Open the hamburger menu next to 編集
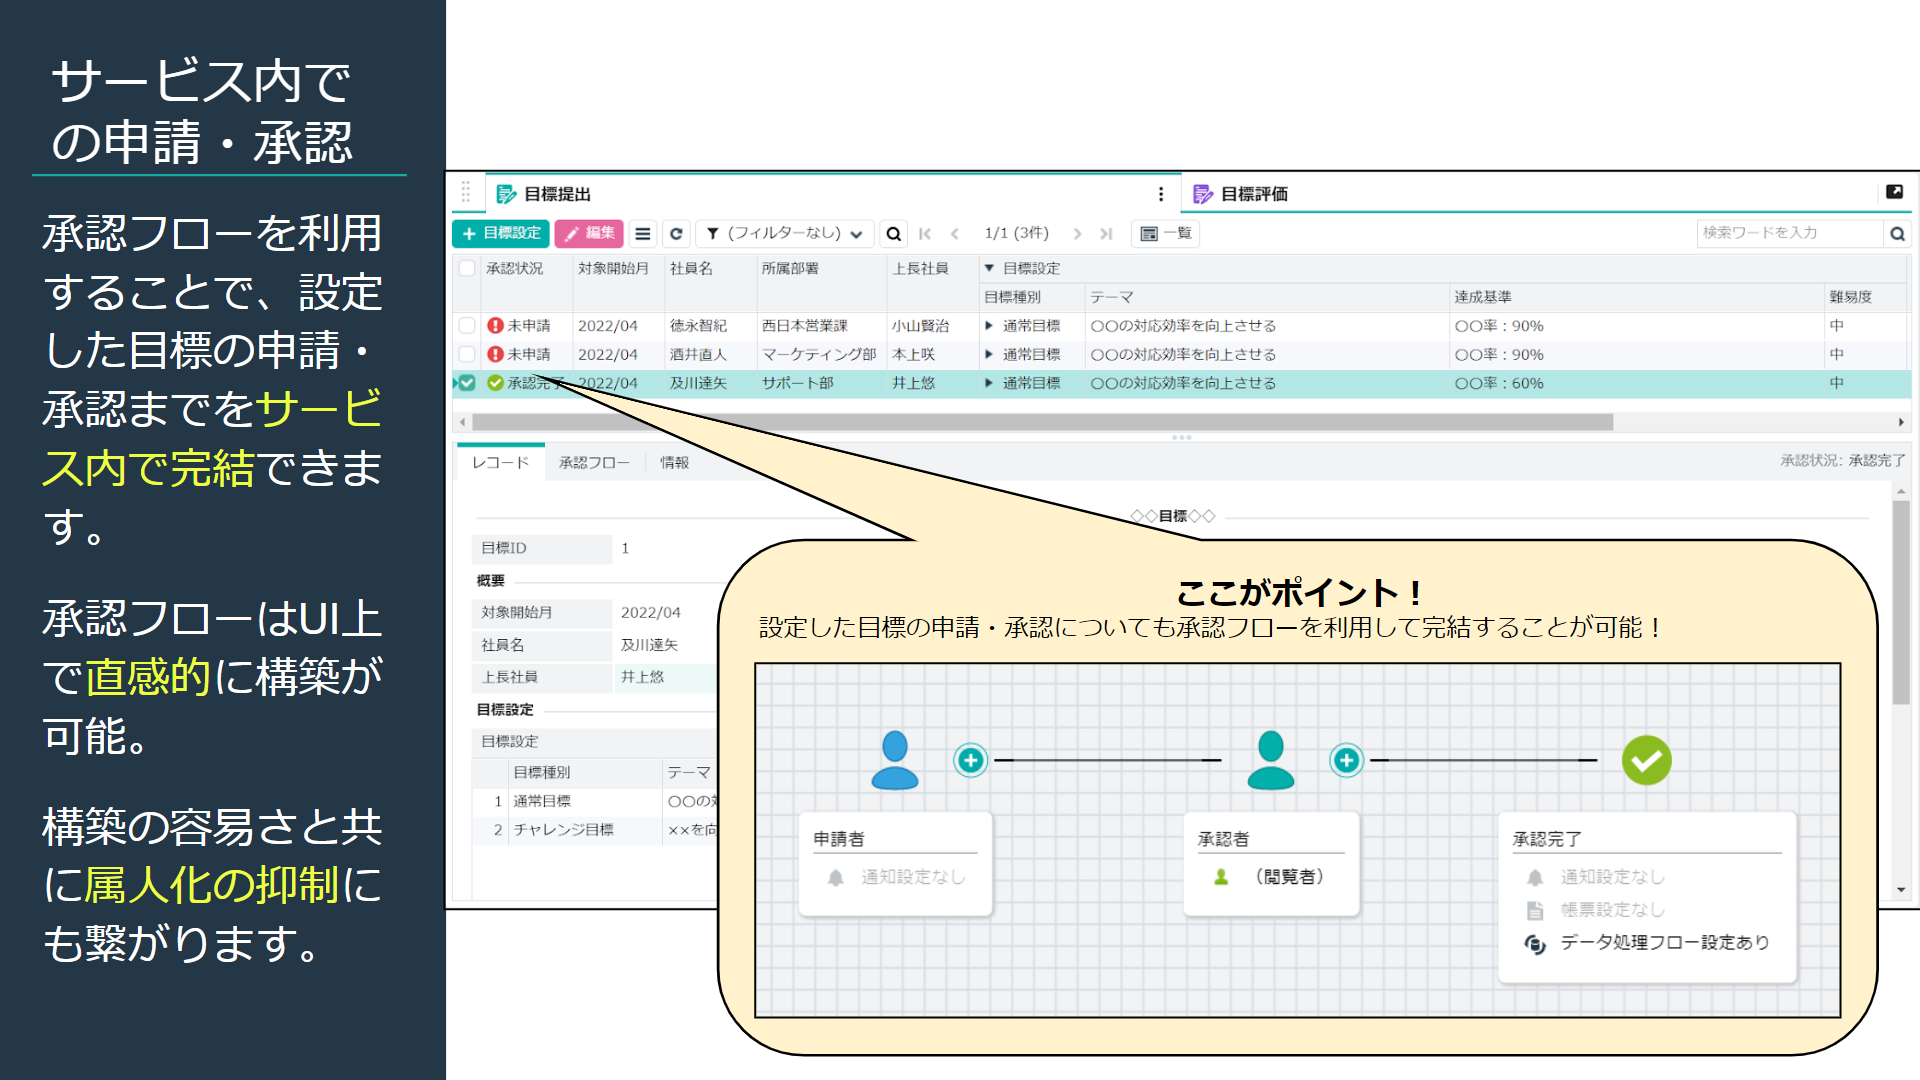 click(643, 233)
